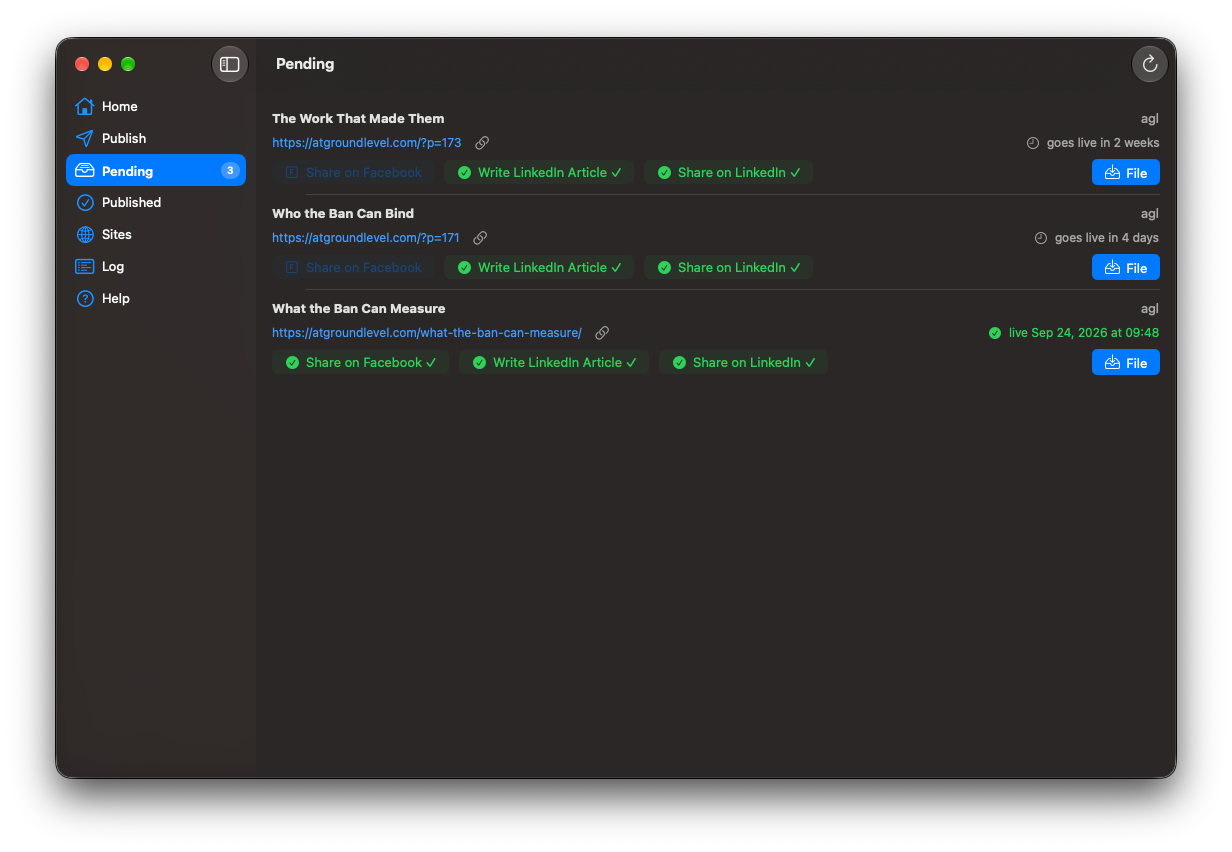This screenshot has width=1232, height=852.
Task: Open Help in the sidebar
Action: [156, 298]
